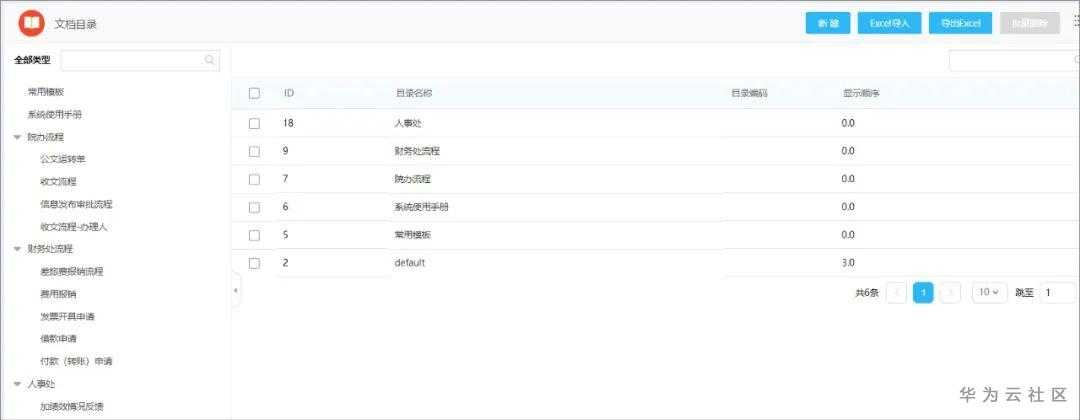Click the display order value 3.0
This screenshot has width=1080, height=420.
(848, 263)
